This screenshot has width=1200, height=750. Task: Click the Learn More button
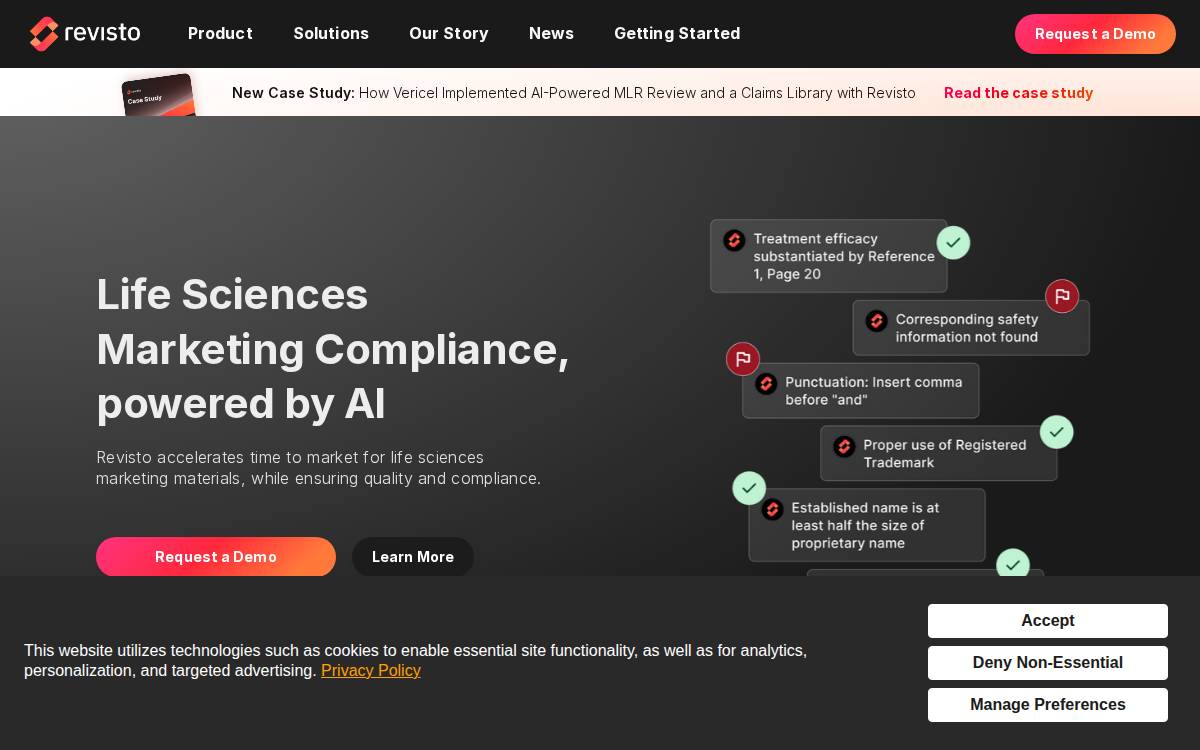[x=413, y=557]
